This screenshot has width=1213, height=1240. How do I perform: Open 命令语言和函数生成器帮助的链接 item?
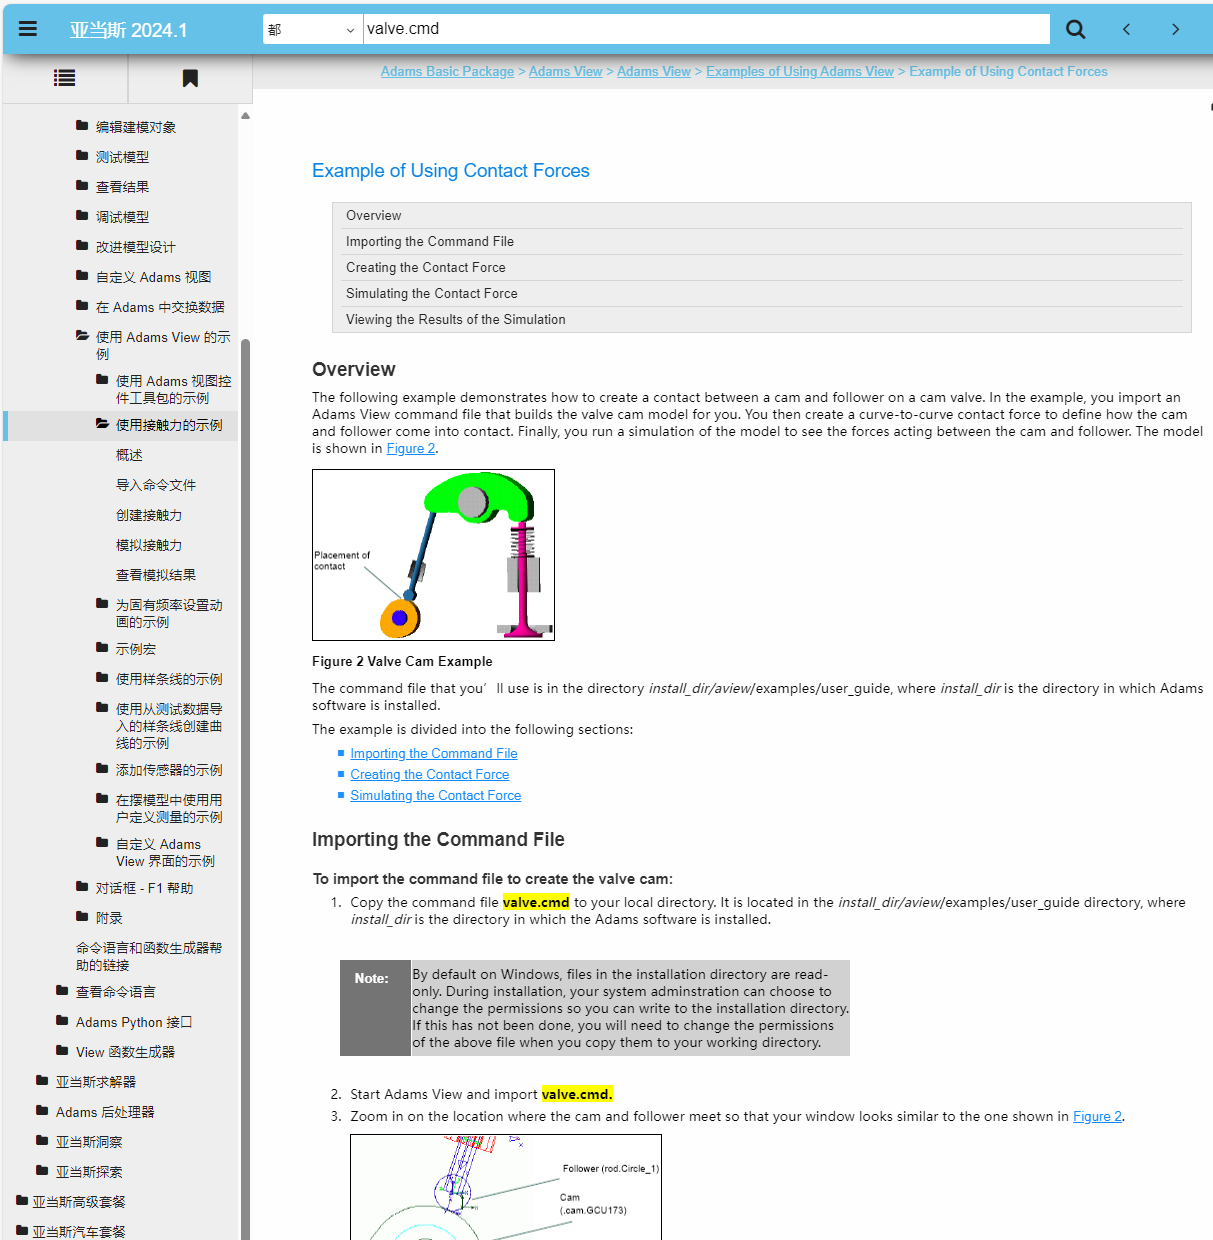149,956
